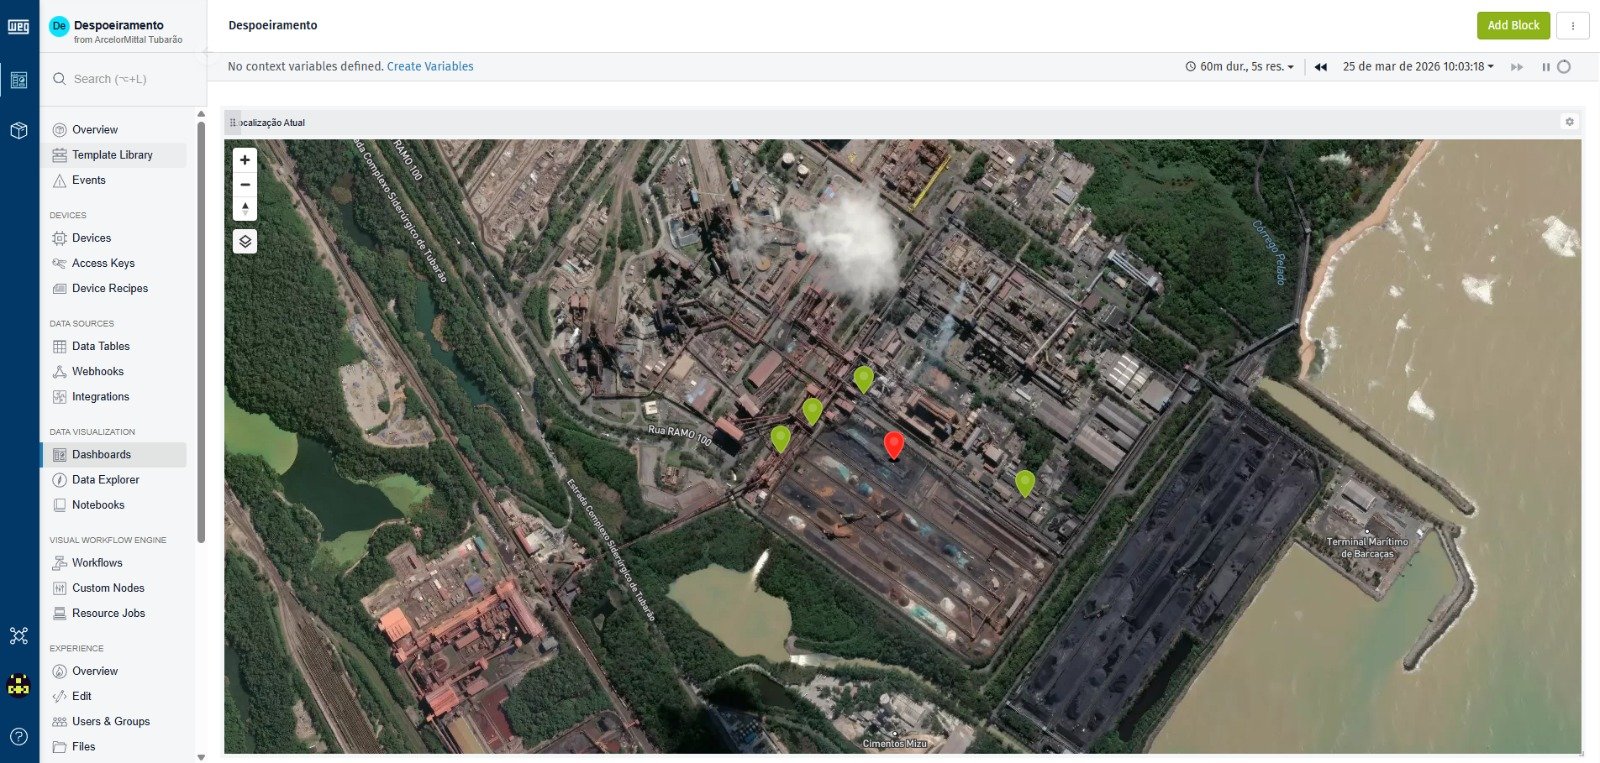
Task: Reset the map compass bearing
Action: click(x=245, y=209)
